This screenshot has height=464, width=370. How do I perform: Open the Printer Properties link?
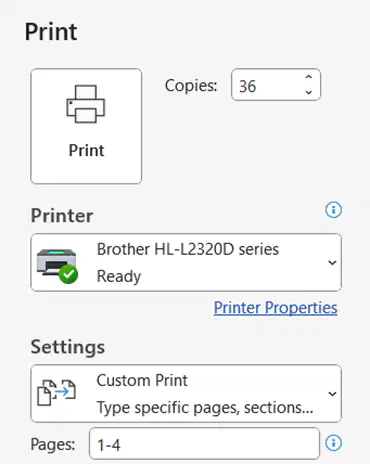(275, 307)
